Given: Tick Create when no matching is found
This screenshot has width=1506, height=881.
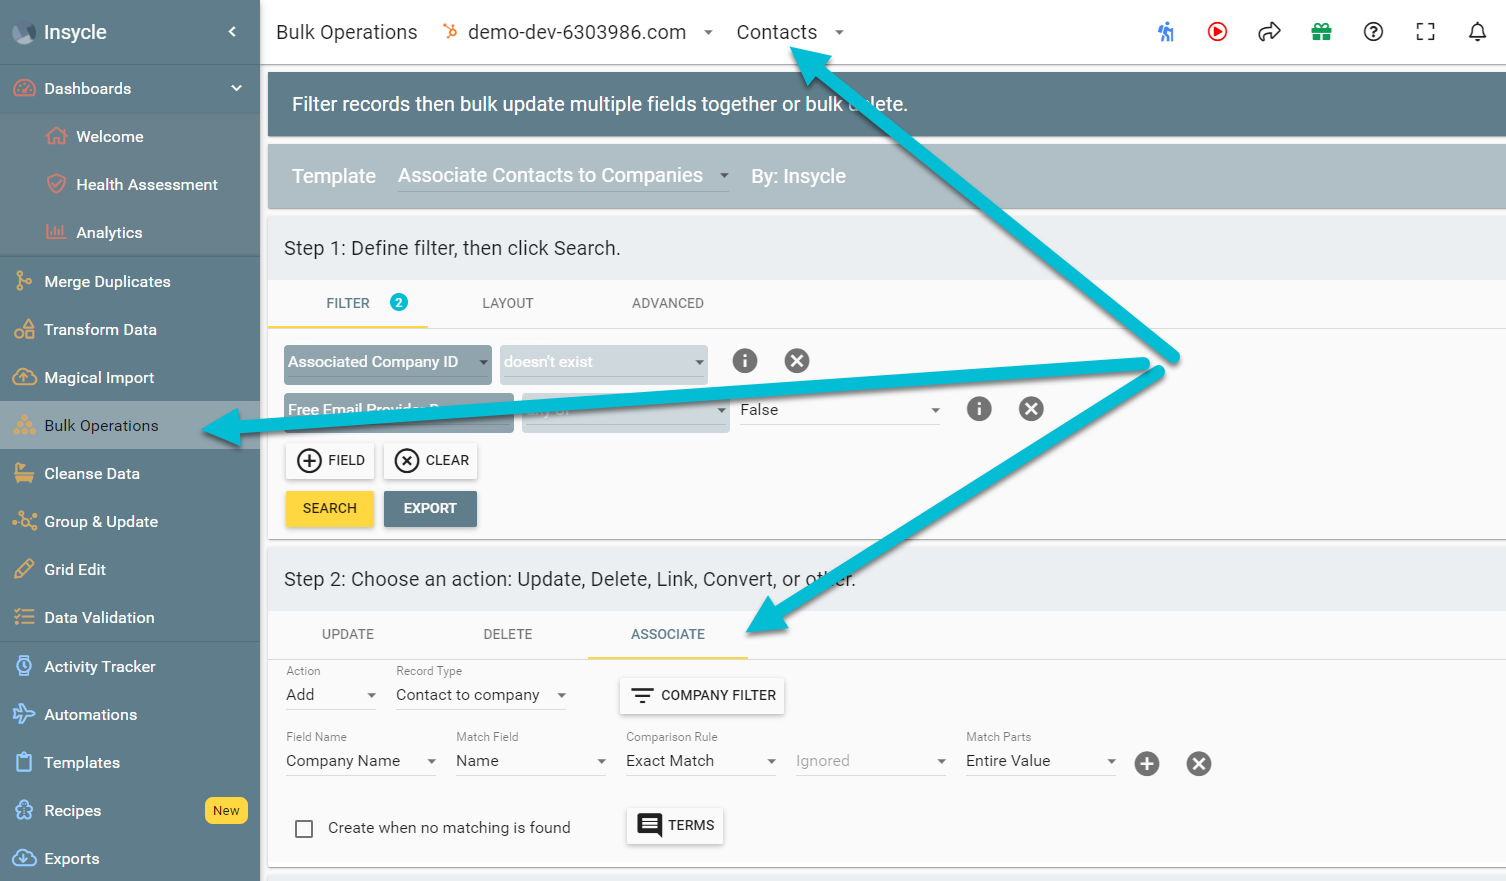Looking at the screenshot, I should coord(304,829).
